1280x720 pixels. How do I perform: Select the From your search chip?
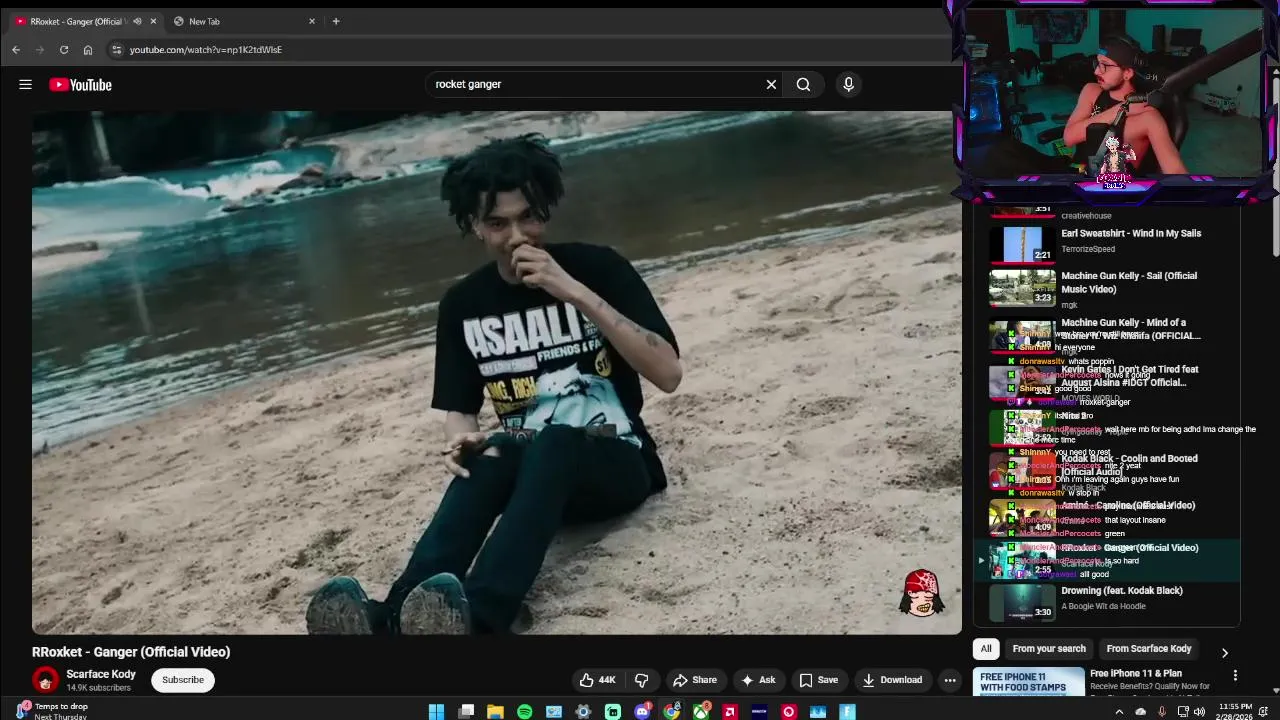[1049, 649]
